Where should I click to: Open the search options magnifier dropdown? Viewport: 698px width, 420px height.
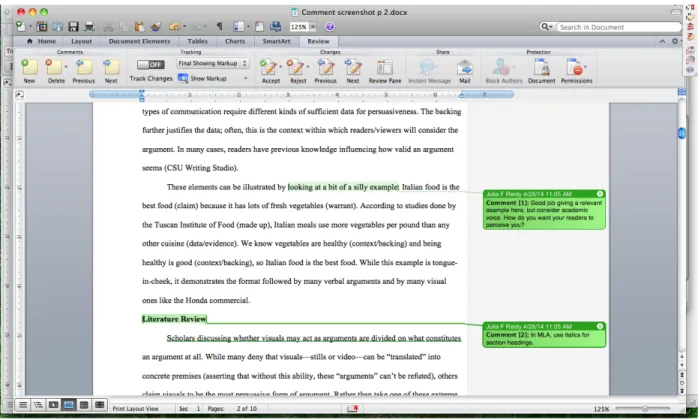coord(546,27)
